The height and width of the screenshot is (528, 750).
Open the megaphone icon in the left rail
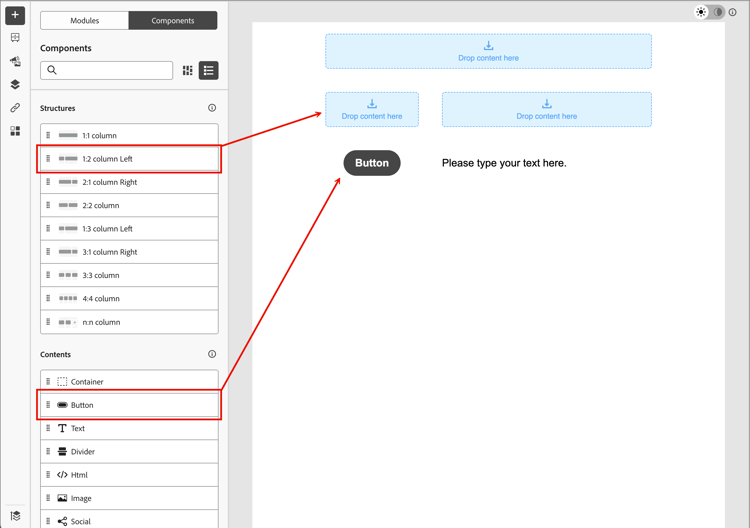[x=15, y=61]
